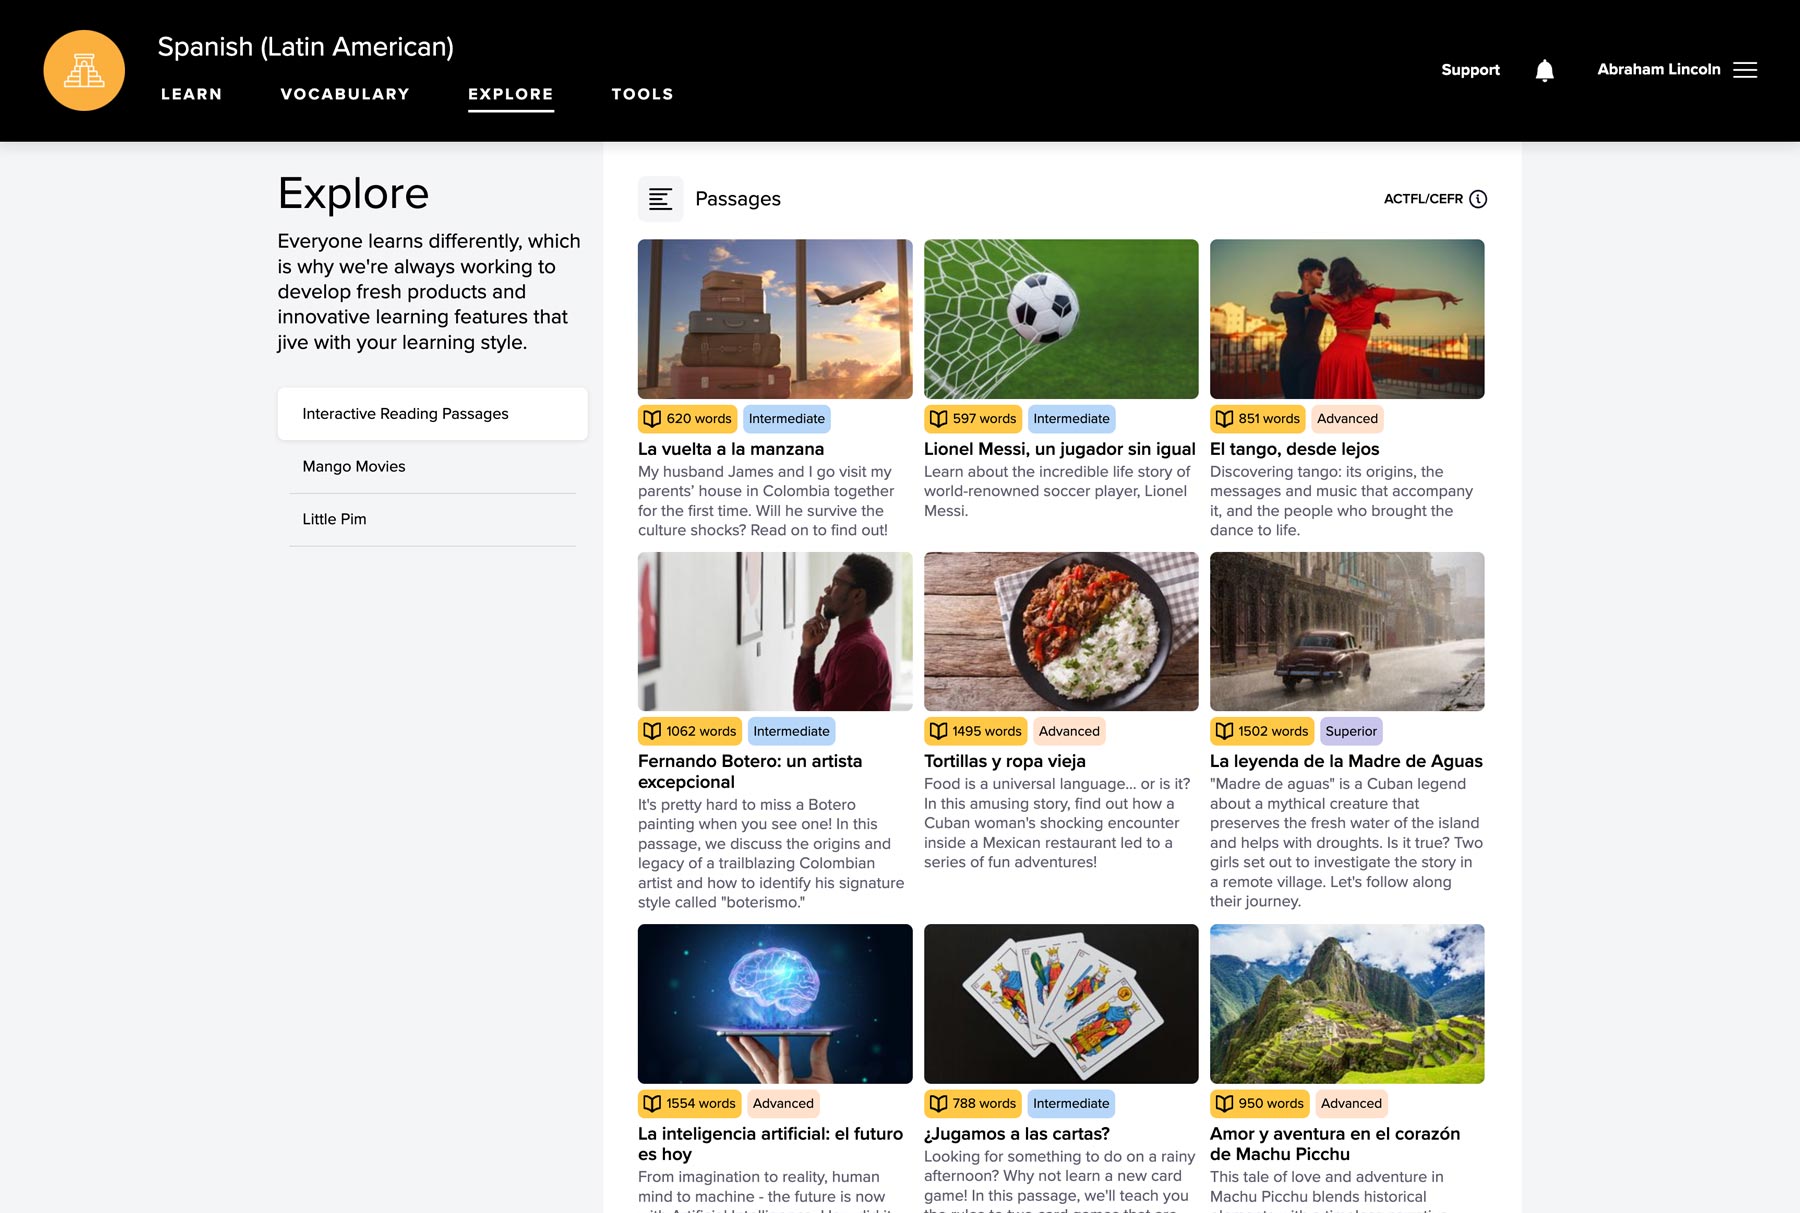The image size is (1800, 1213).
Task: Click the Passages text-lines icon
Action: (660, 199)
